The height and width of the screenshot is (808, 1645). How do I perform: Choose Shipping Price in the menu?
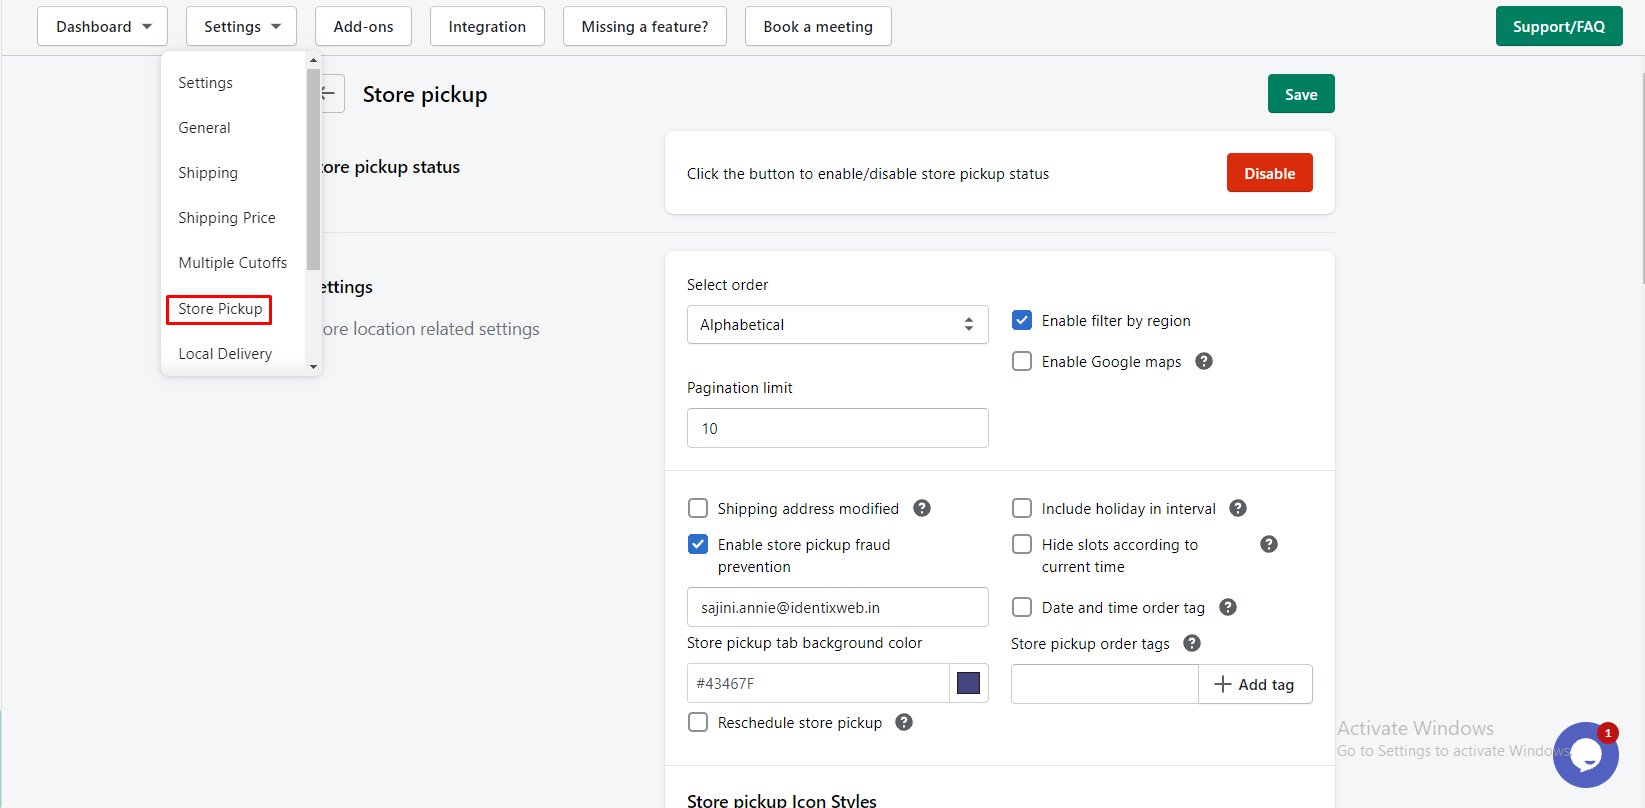[227, 218]
